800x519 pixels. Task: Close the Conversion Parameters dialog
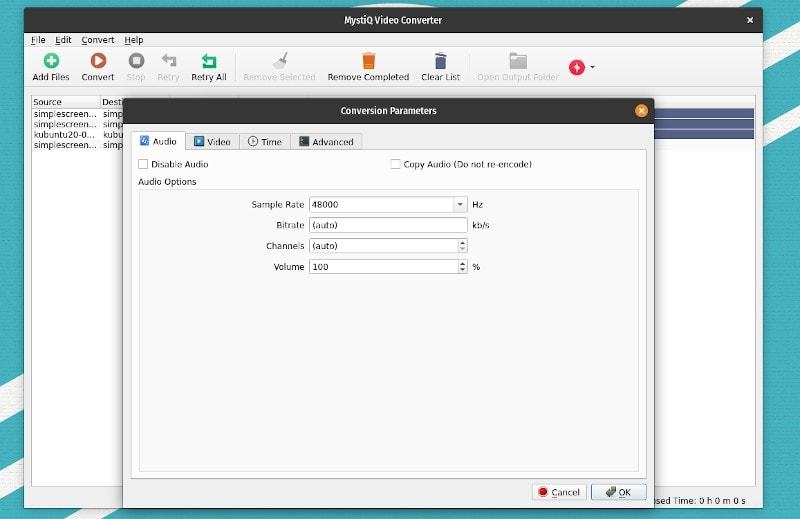click(x=641, y=111)
